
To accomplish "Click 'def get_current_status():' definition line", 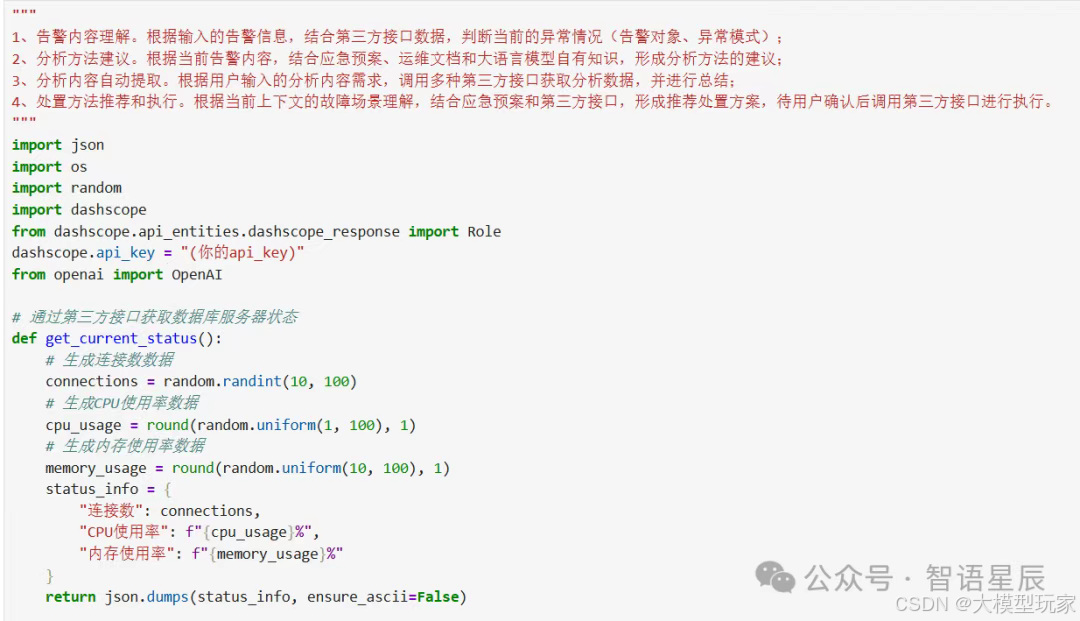I will tap(117, 338).
